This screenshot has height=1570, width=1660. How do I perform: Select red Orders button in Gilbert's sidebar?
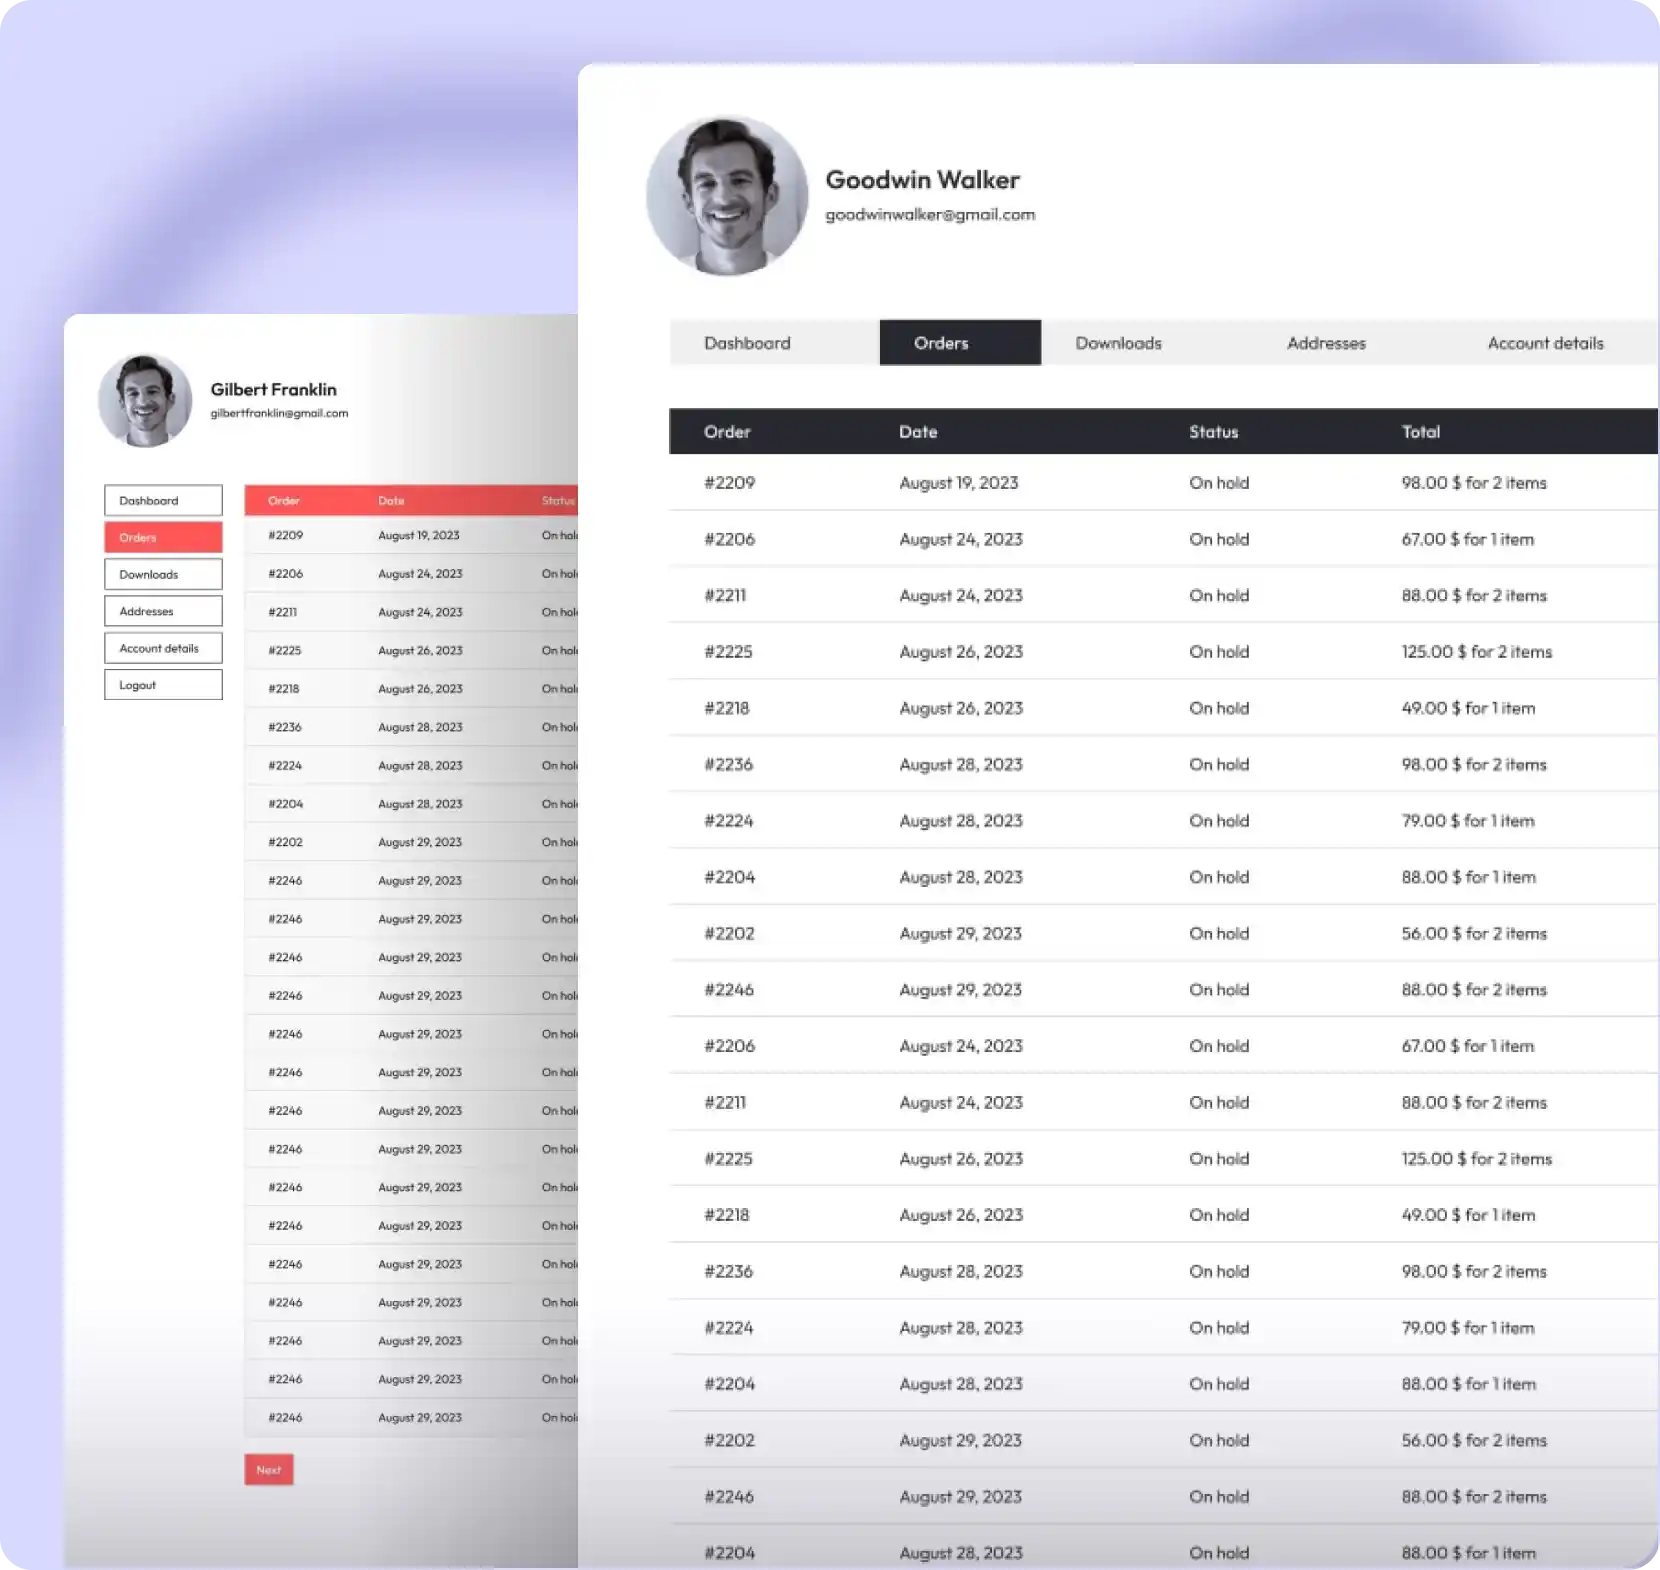pyautogui.click(x=163, y=537)
